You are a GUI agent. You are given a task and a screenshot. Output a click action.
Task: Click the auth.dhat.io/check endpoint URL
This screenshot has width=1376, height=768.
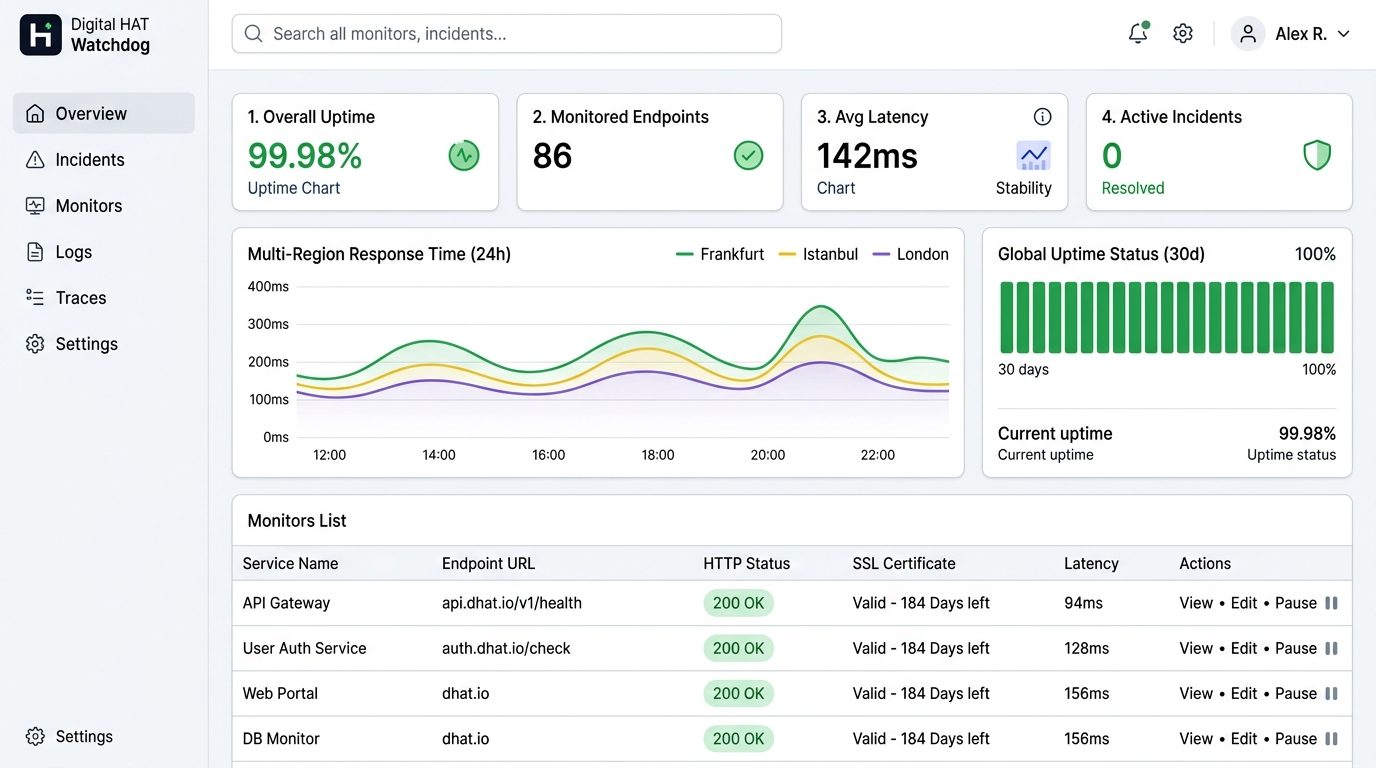(506, 648)
